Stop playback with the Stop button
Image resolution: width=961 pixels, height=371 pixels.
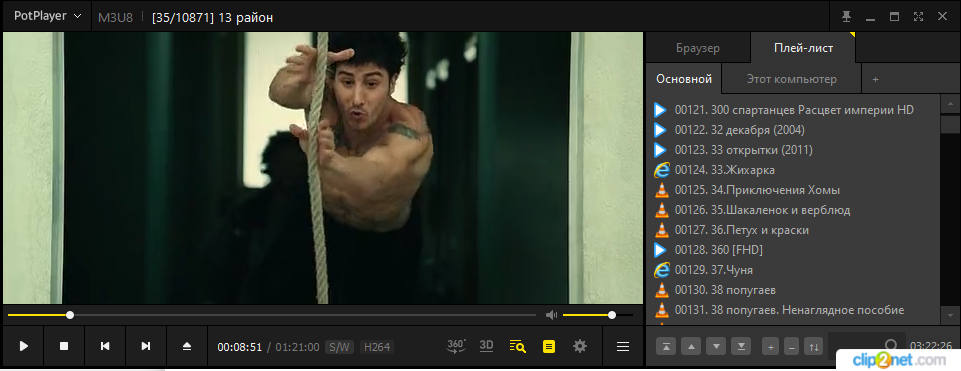64,346
